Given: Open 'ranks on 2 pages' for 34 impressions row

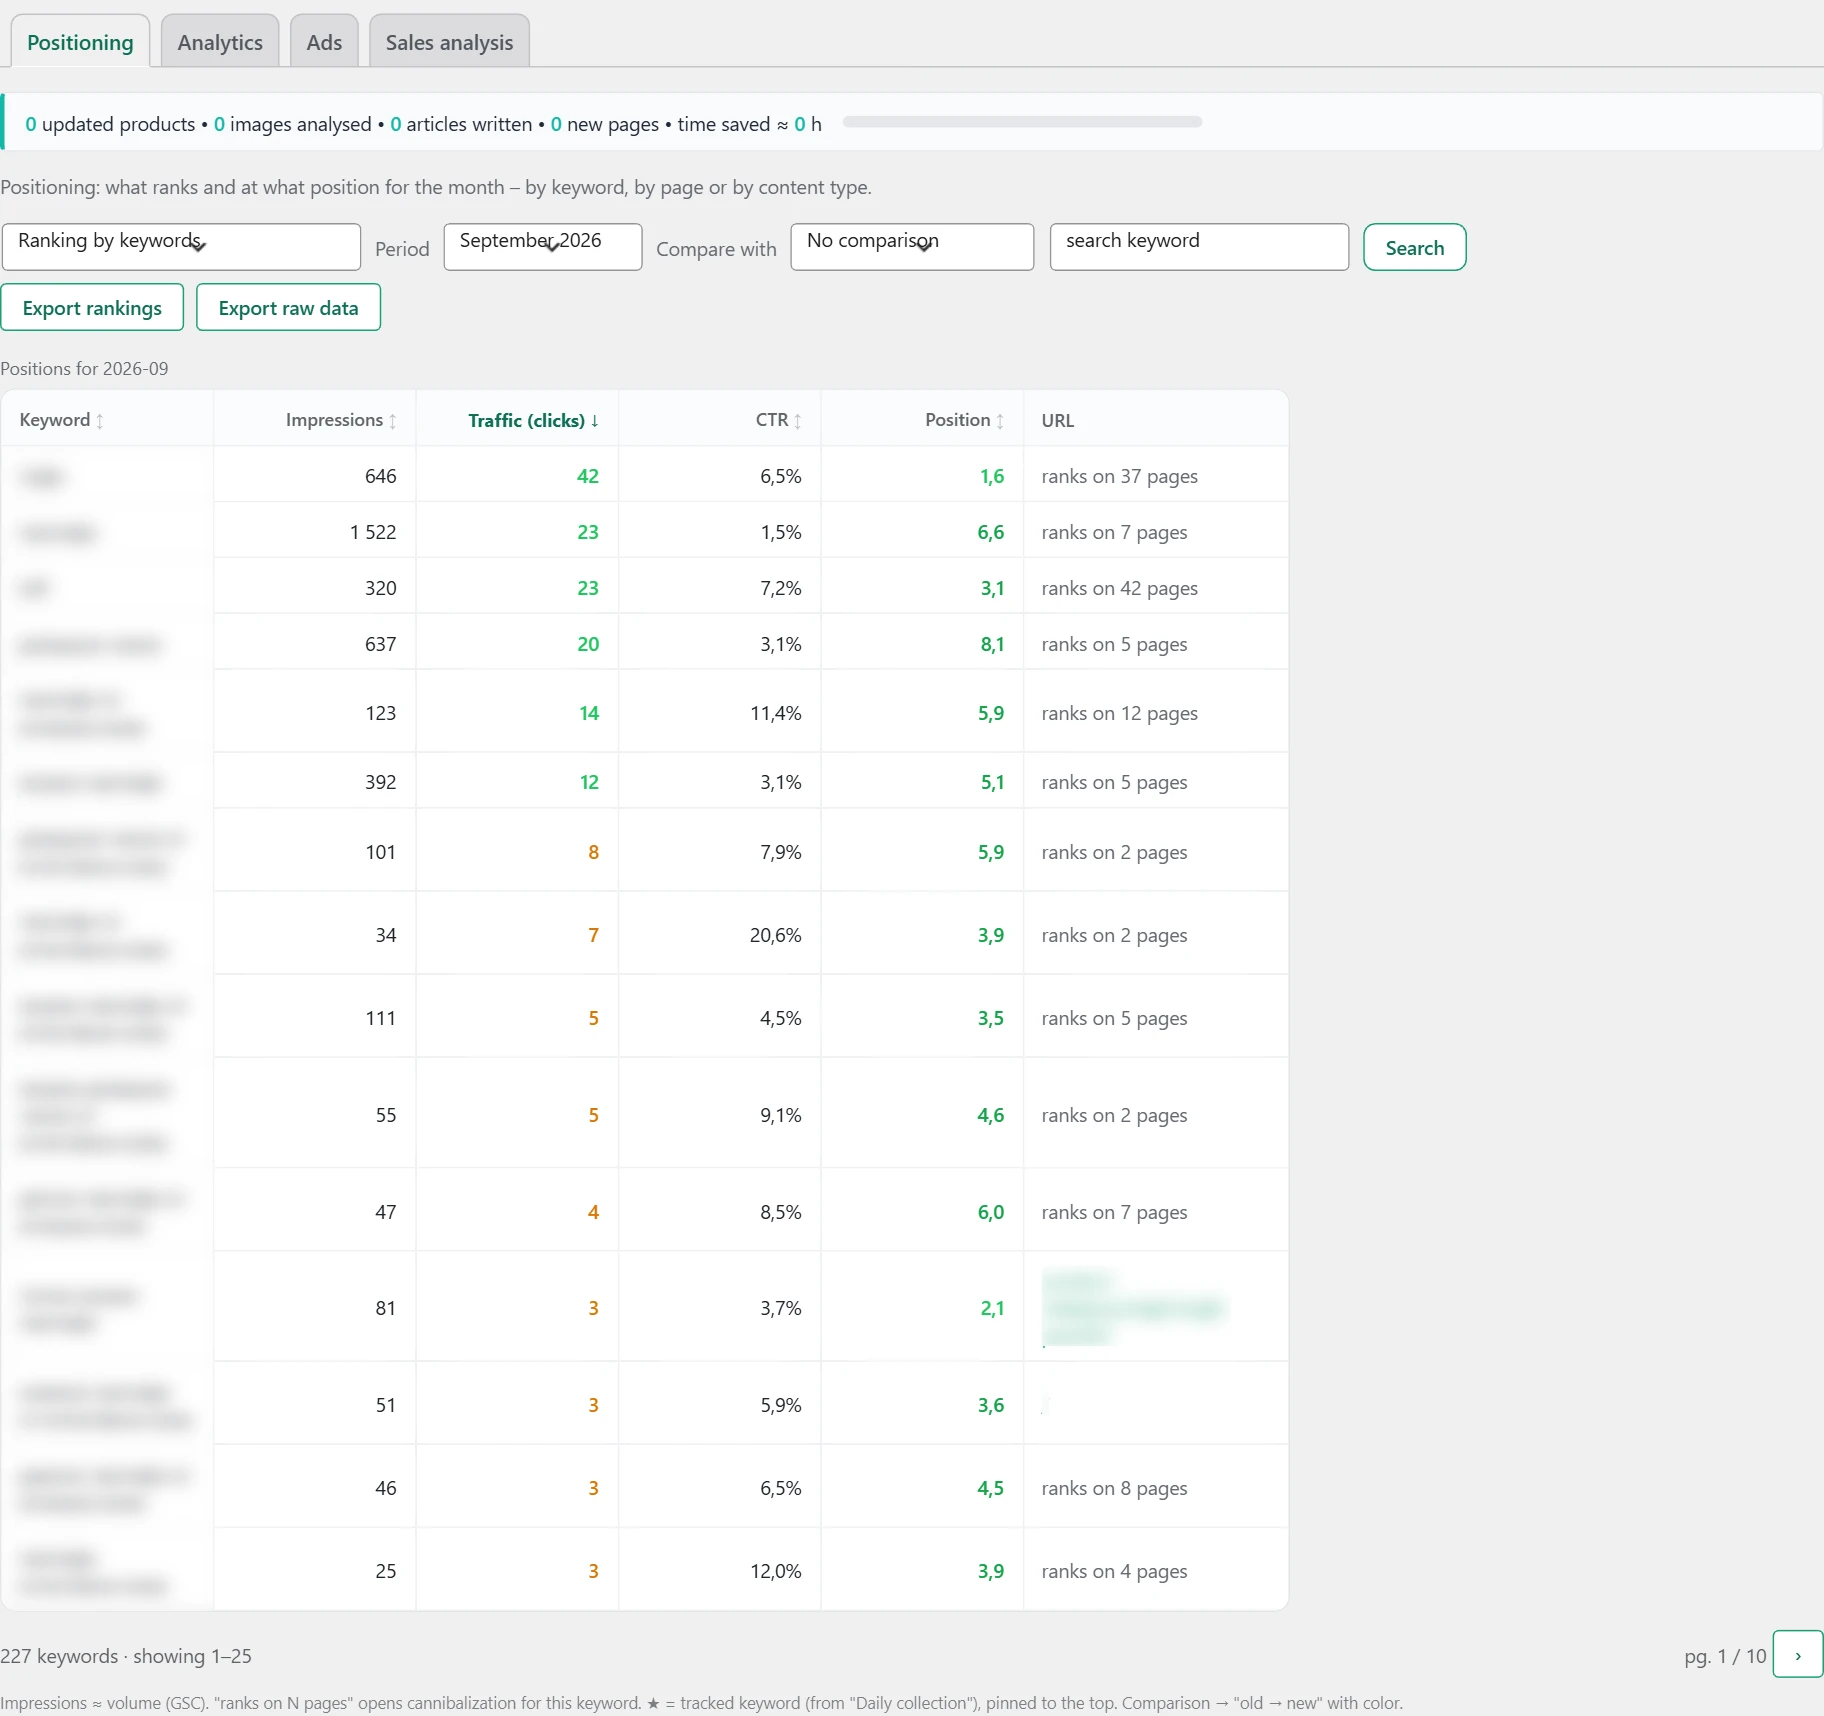Looking at the screenshot, I should 1114,935.
